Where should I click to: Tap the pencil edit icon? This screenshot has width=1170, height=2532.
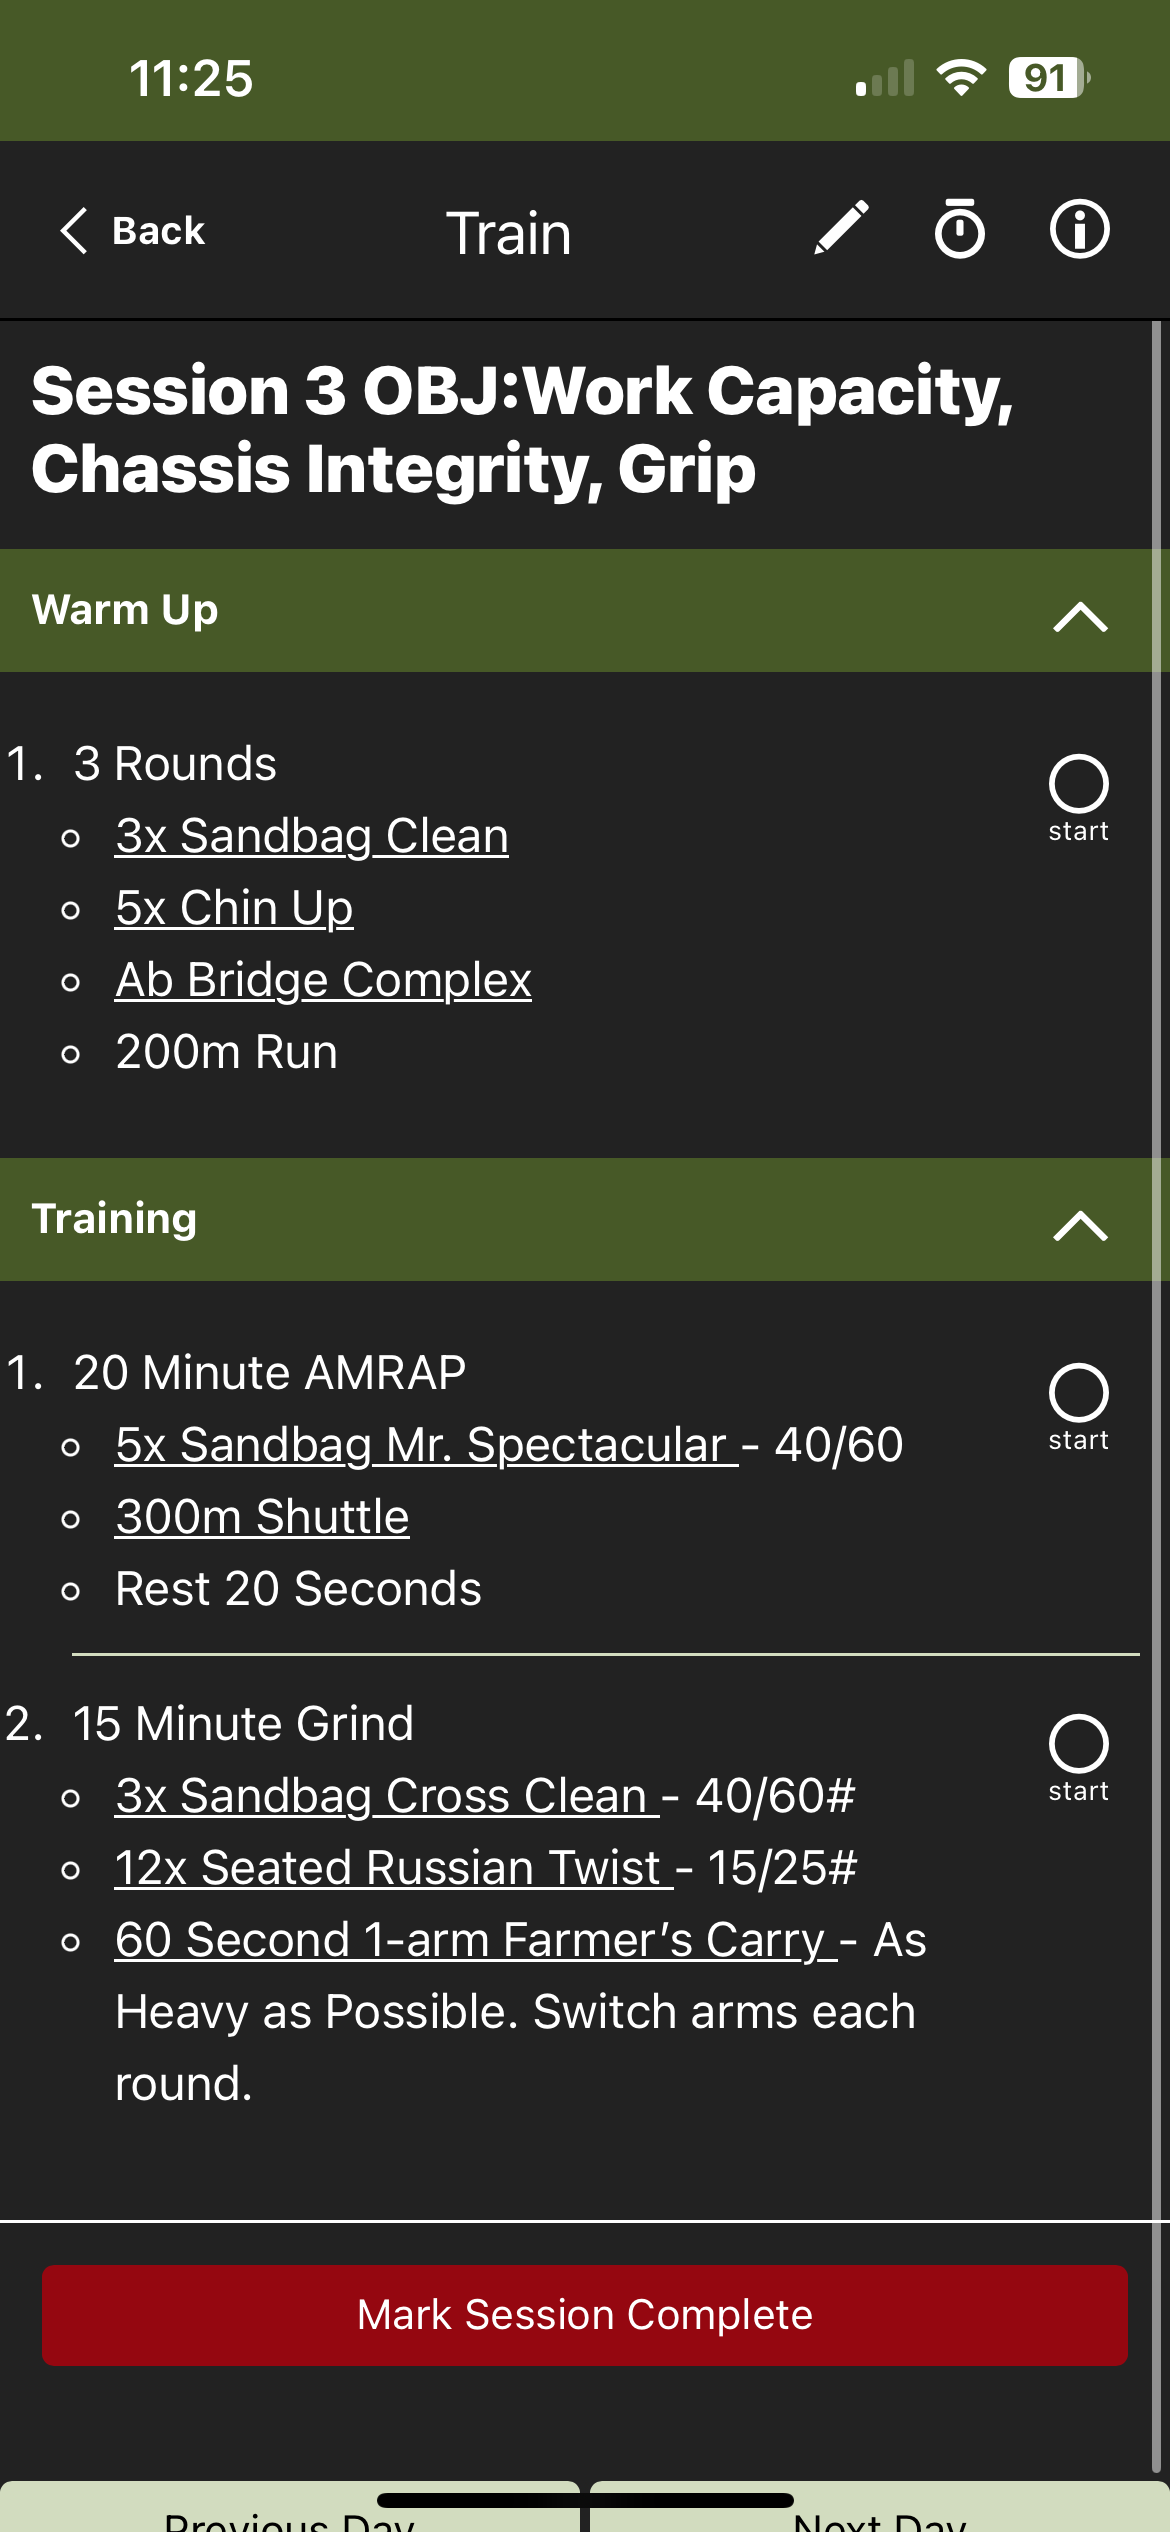(x=841, y=229)
